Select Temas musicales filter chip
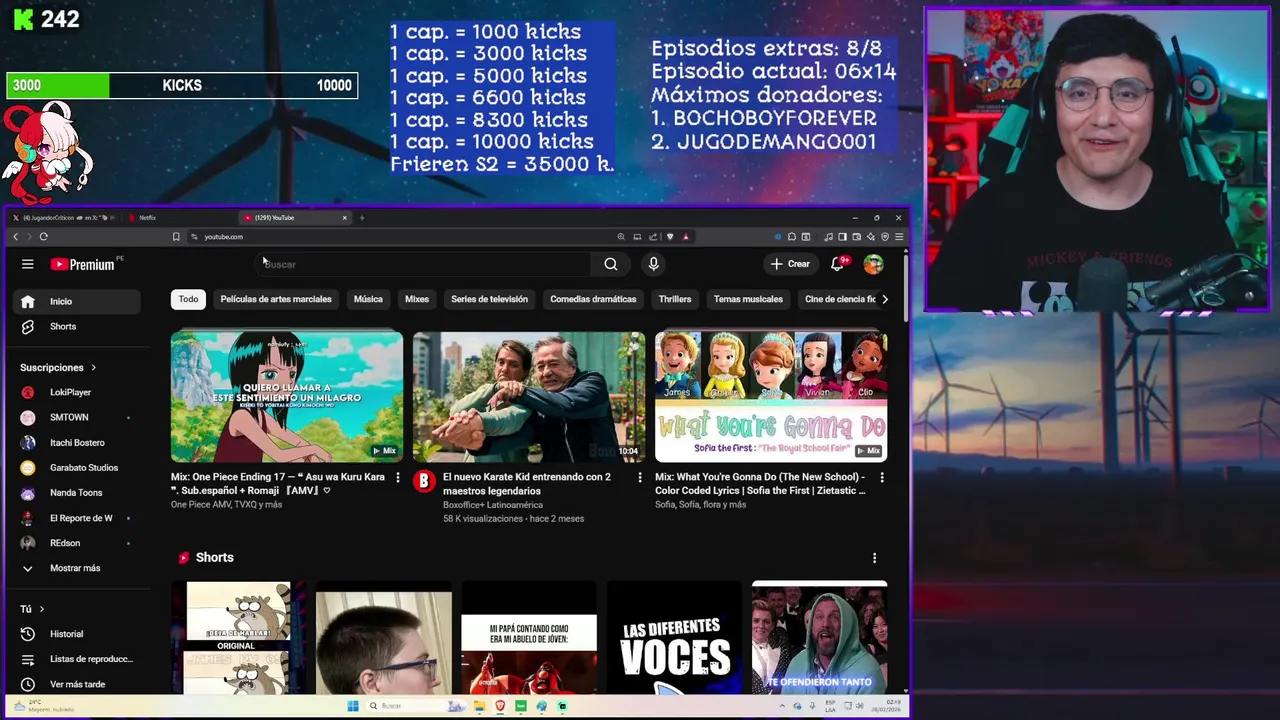 [x=748, y=299]
